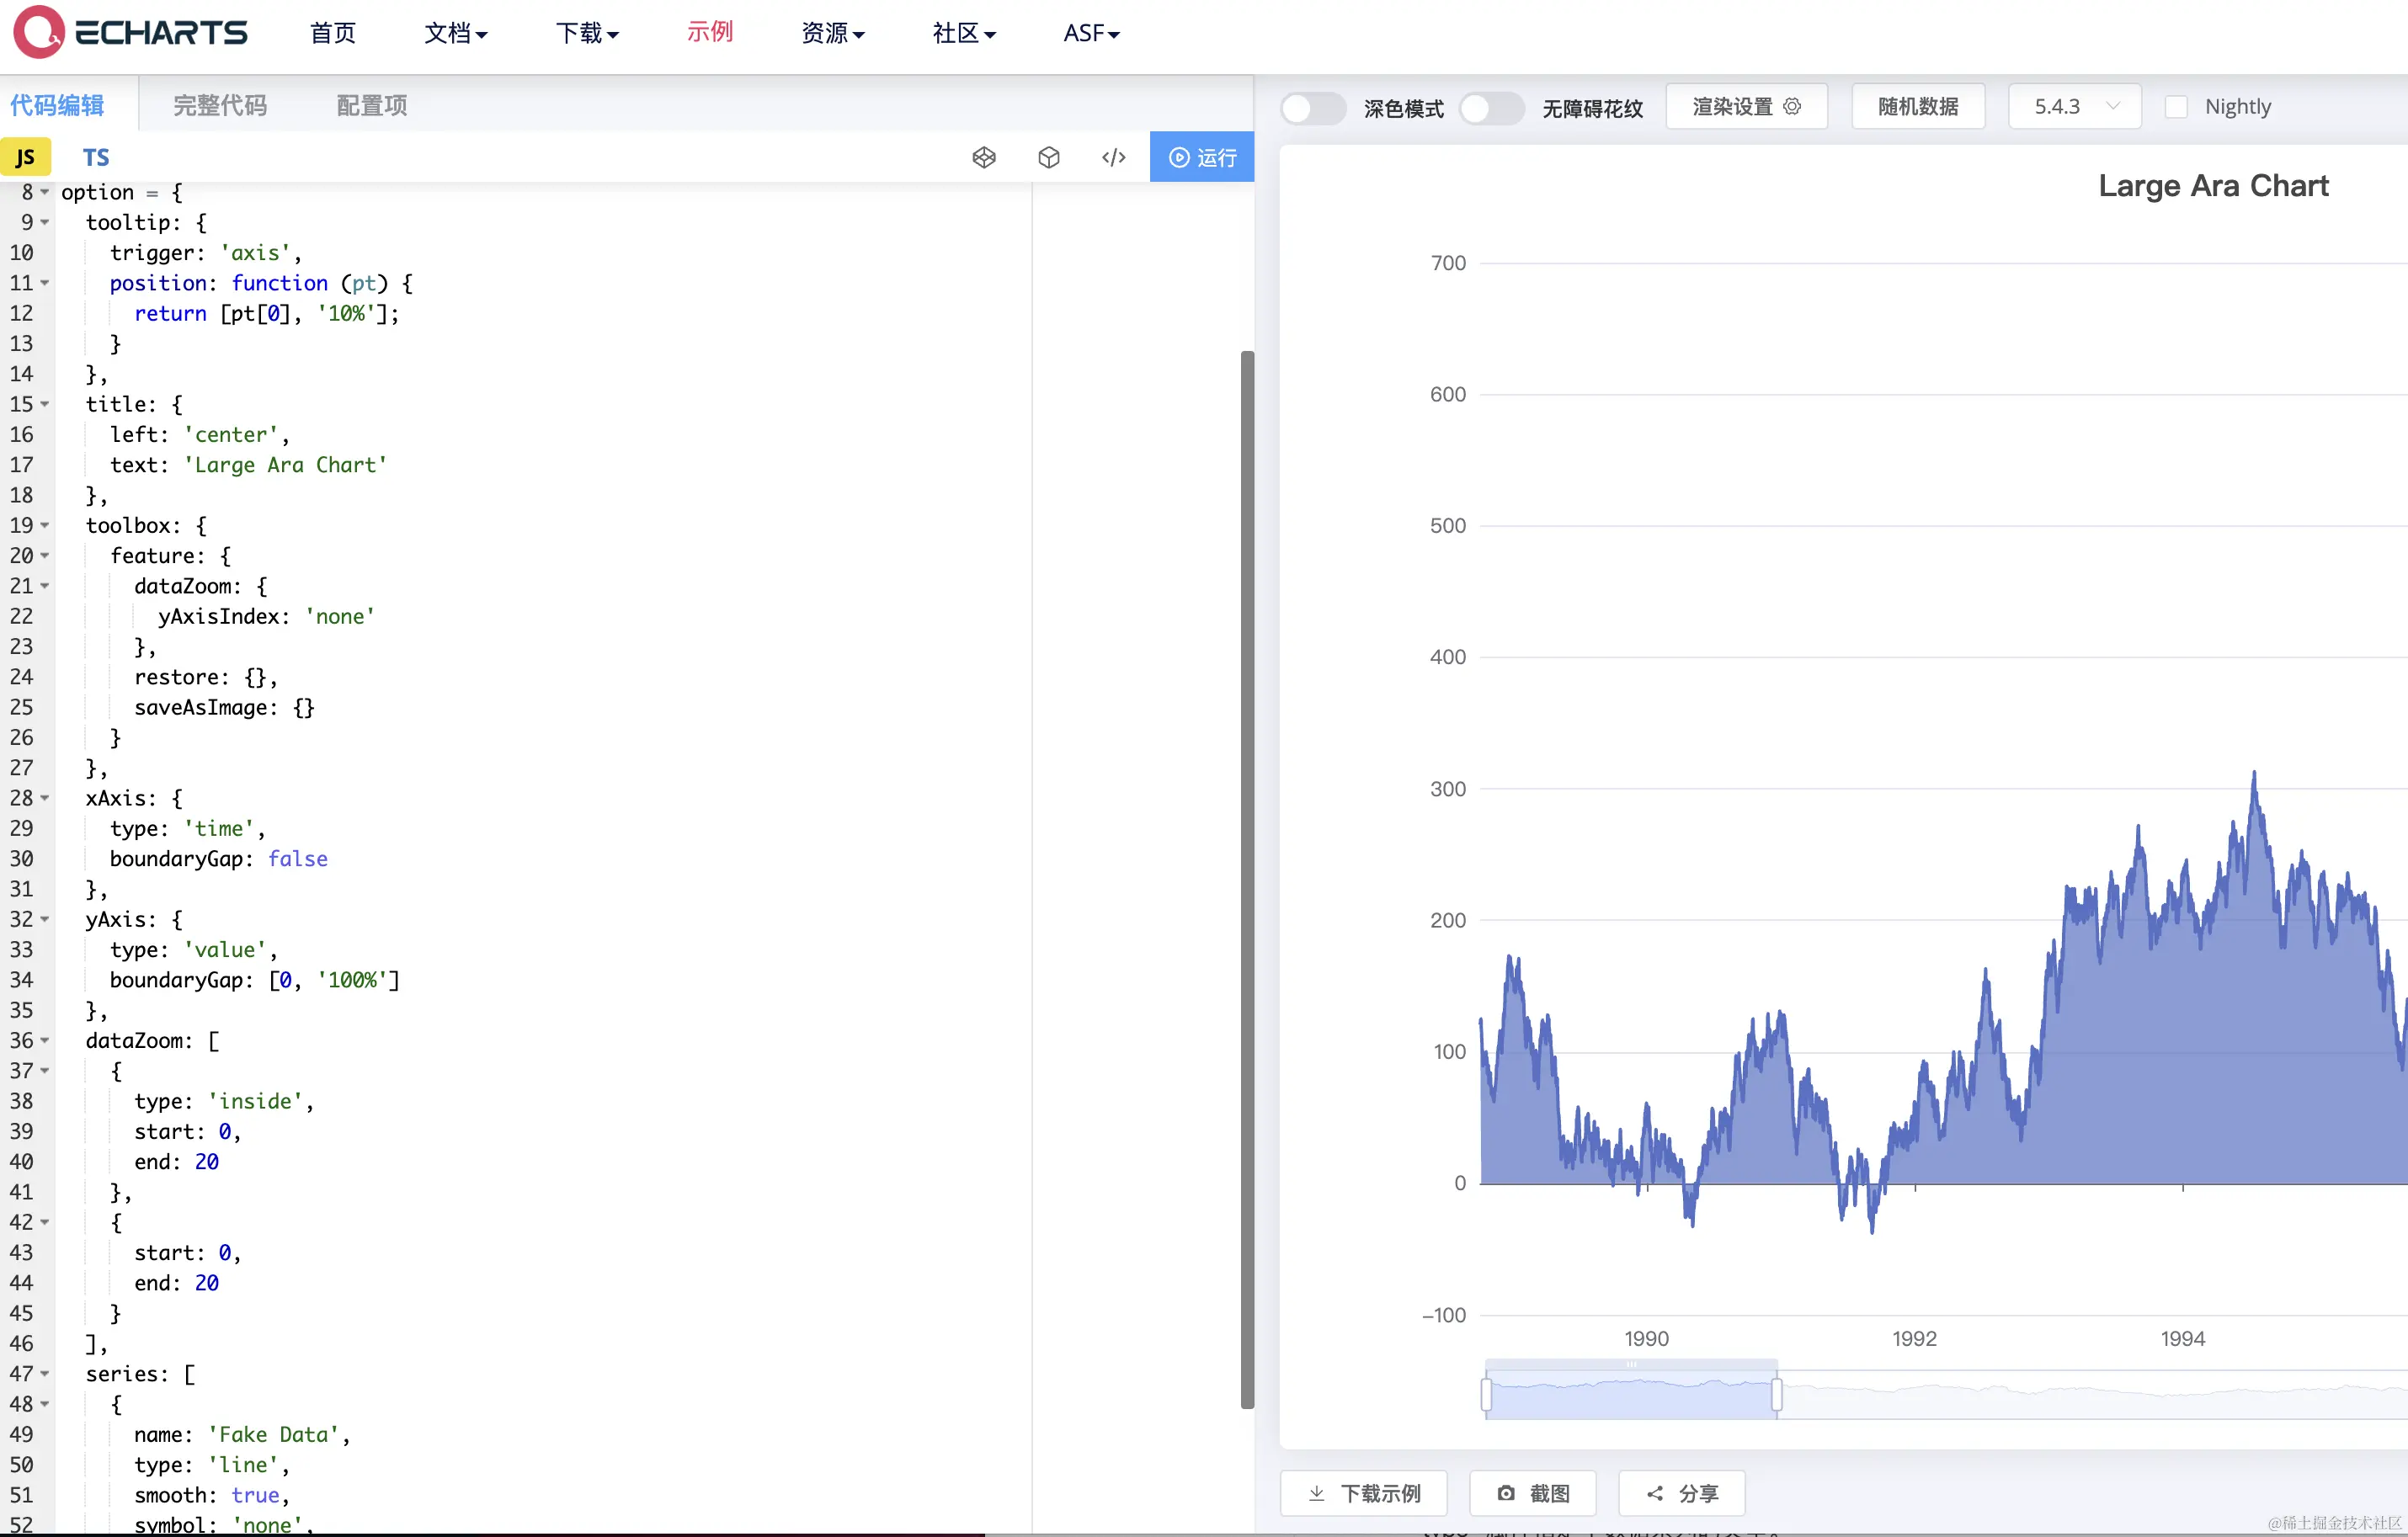Click the 下载示例 download button
Viewport: 2408px width, 1537px height.
click(x=1364, y=1493)
